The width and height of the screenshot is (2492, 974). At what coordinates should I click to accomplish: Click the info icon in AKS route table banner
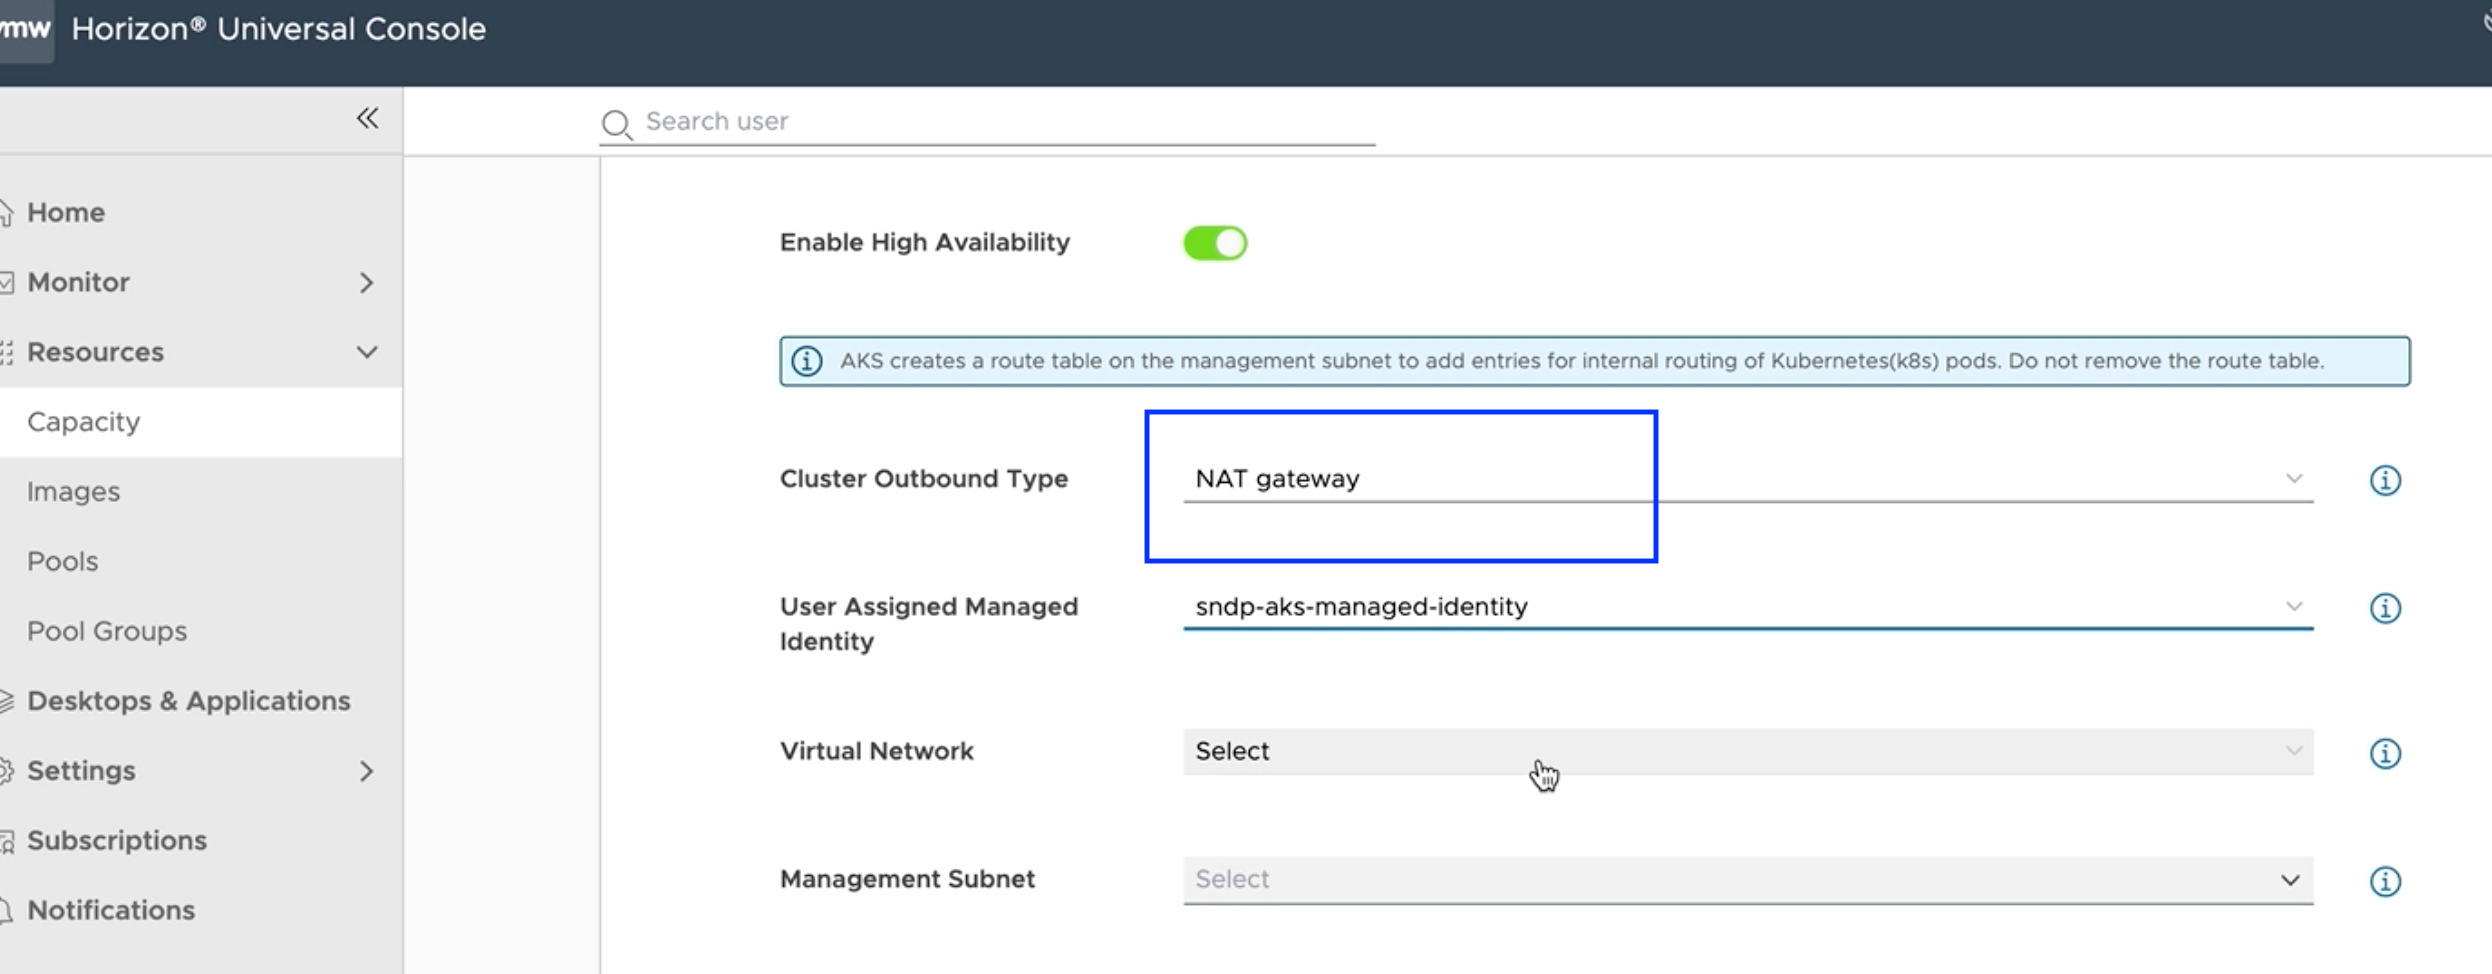click(x=807, y=361)
